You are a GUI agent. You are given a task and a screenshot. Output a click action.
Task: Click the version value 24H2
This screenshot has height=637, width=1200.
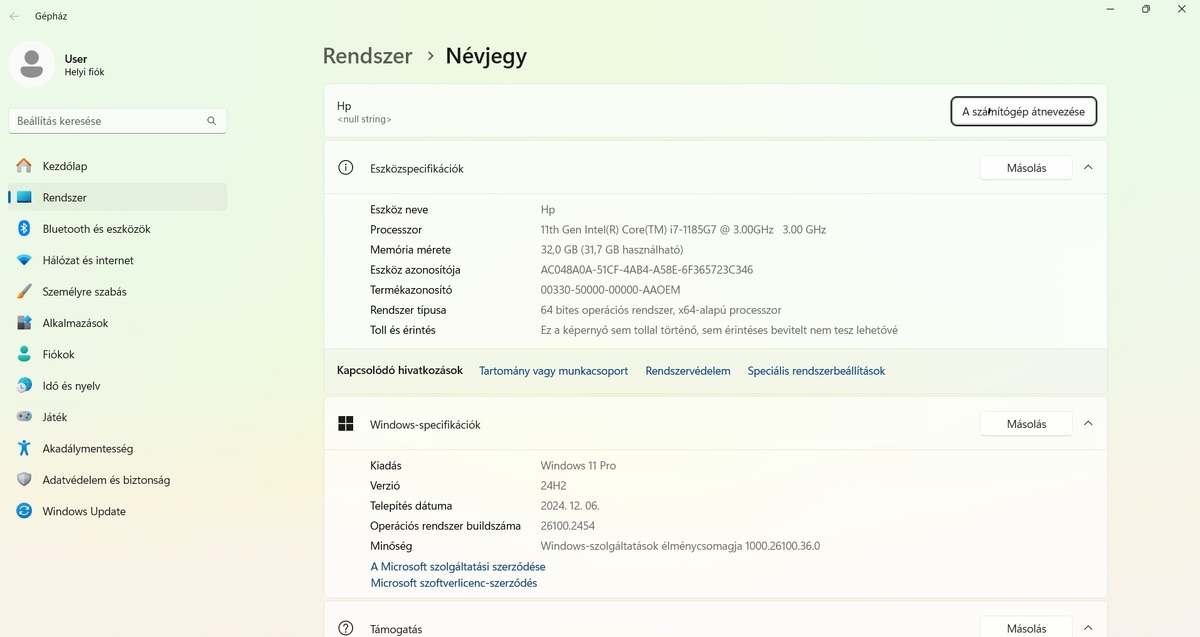click(554, 486)
